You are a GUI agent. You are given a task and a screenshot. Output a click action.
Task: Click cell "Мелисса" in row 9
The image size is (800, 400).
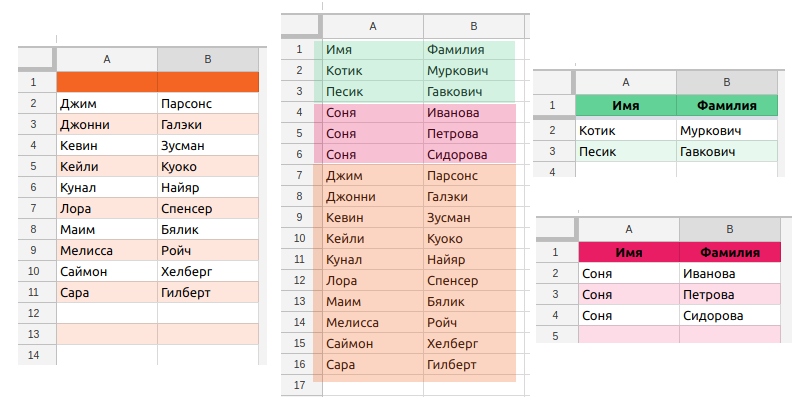click(86, 250)
